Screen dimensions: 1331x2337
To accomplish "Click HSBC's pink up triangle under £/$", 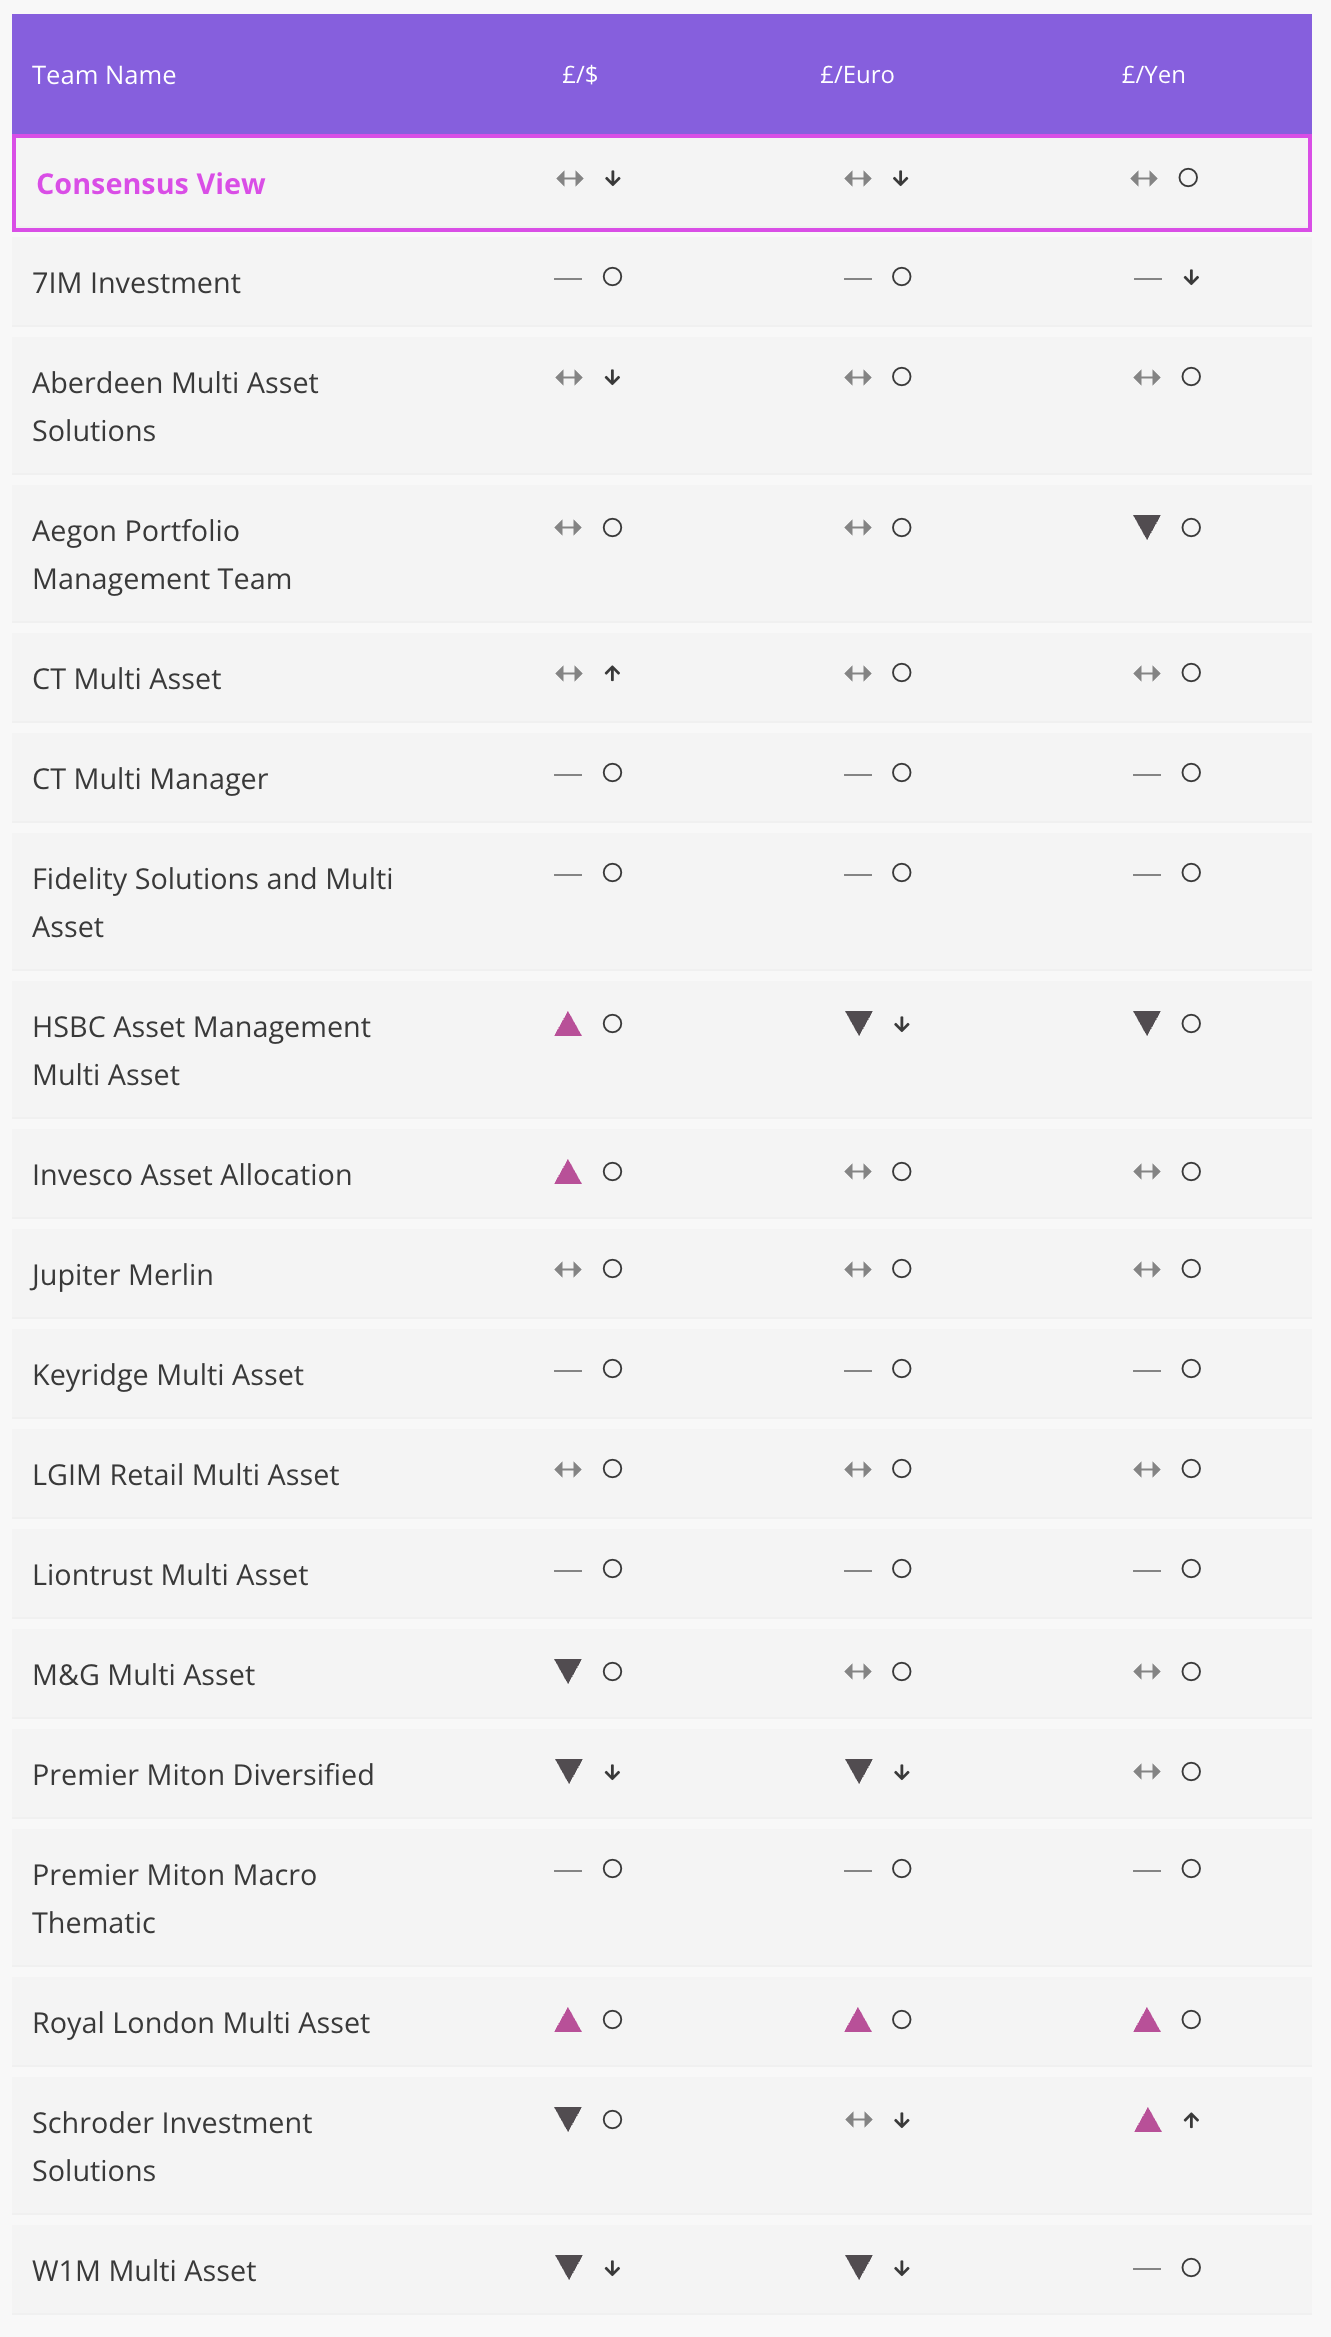I will pos(568,1024).
